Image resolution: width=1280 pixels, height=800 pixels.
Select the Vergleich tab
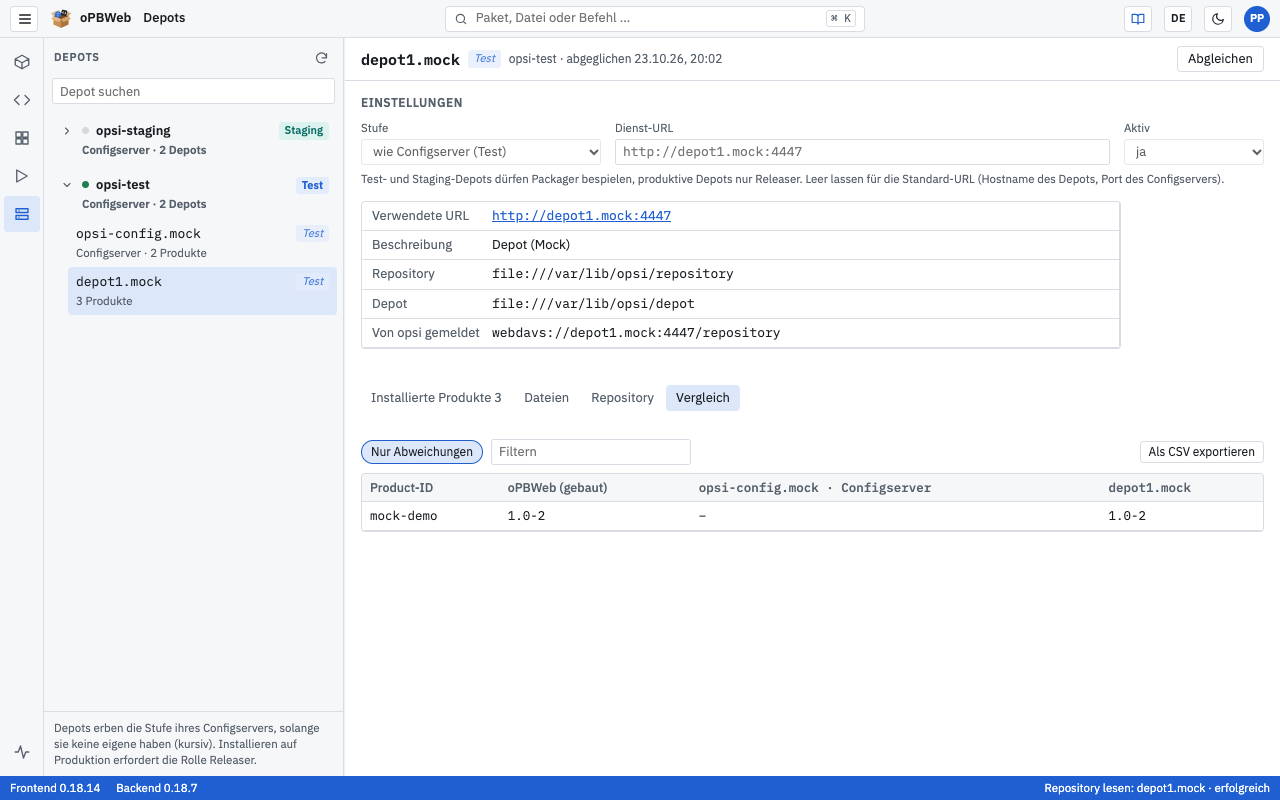[x=703, y=398]
